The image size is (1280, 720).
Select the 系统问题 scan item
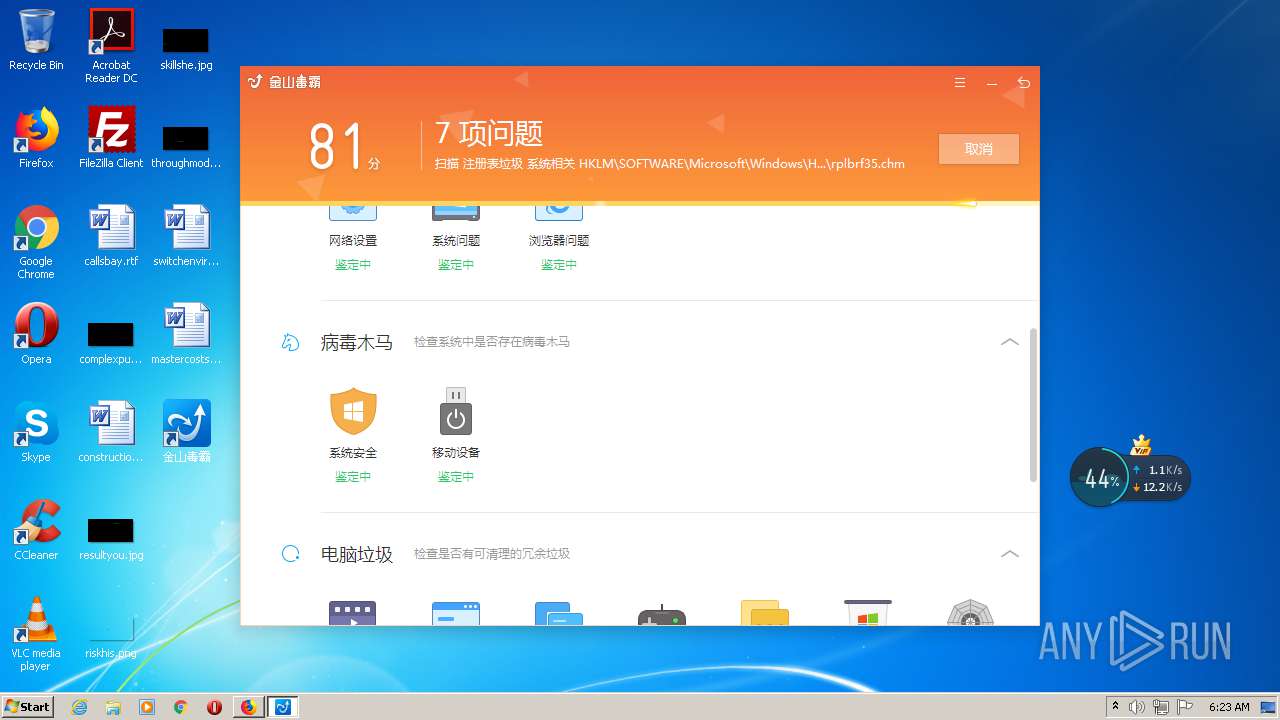(456, 241)
